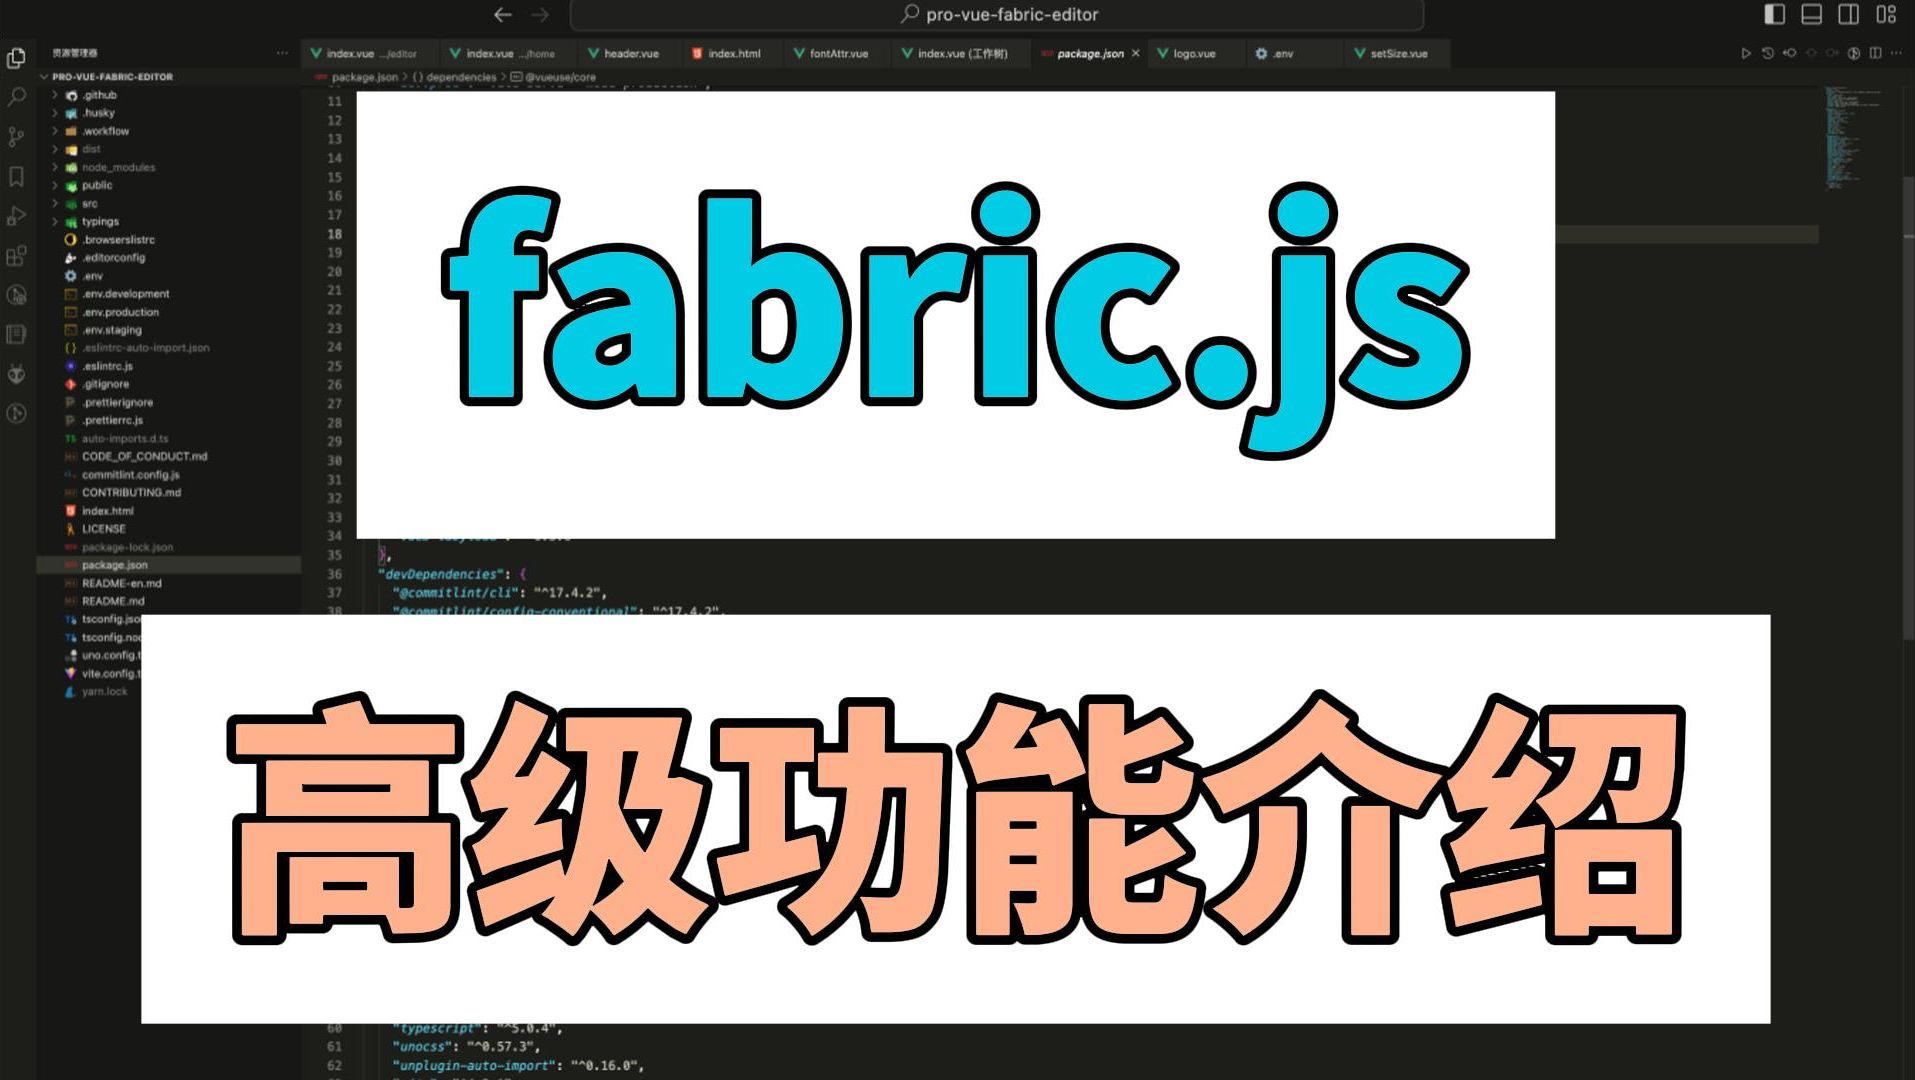Open the Bookmarks view icon
Image resolution: width=1915 pixels, height=1080 pixels.
point(16,177)
